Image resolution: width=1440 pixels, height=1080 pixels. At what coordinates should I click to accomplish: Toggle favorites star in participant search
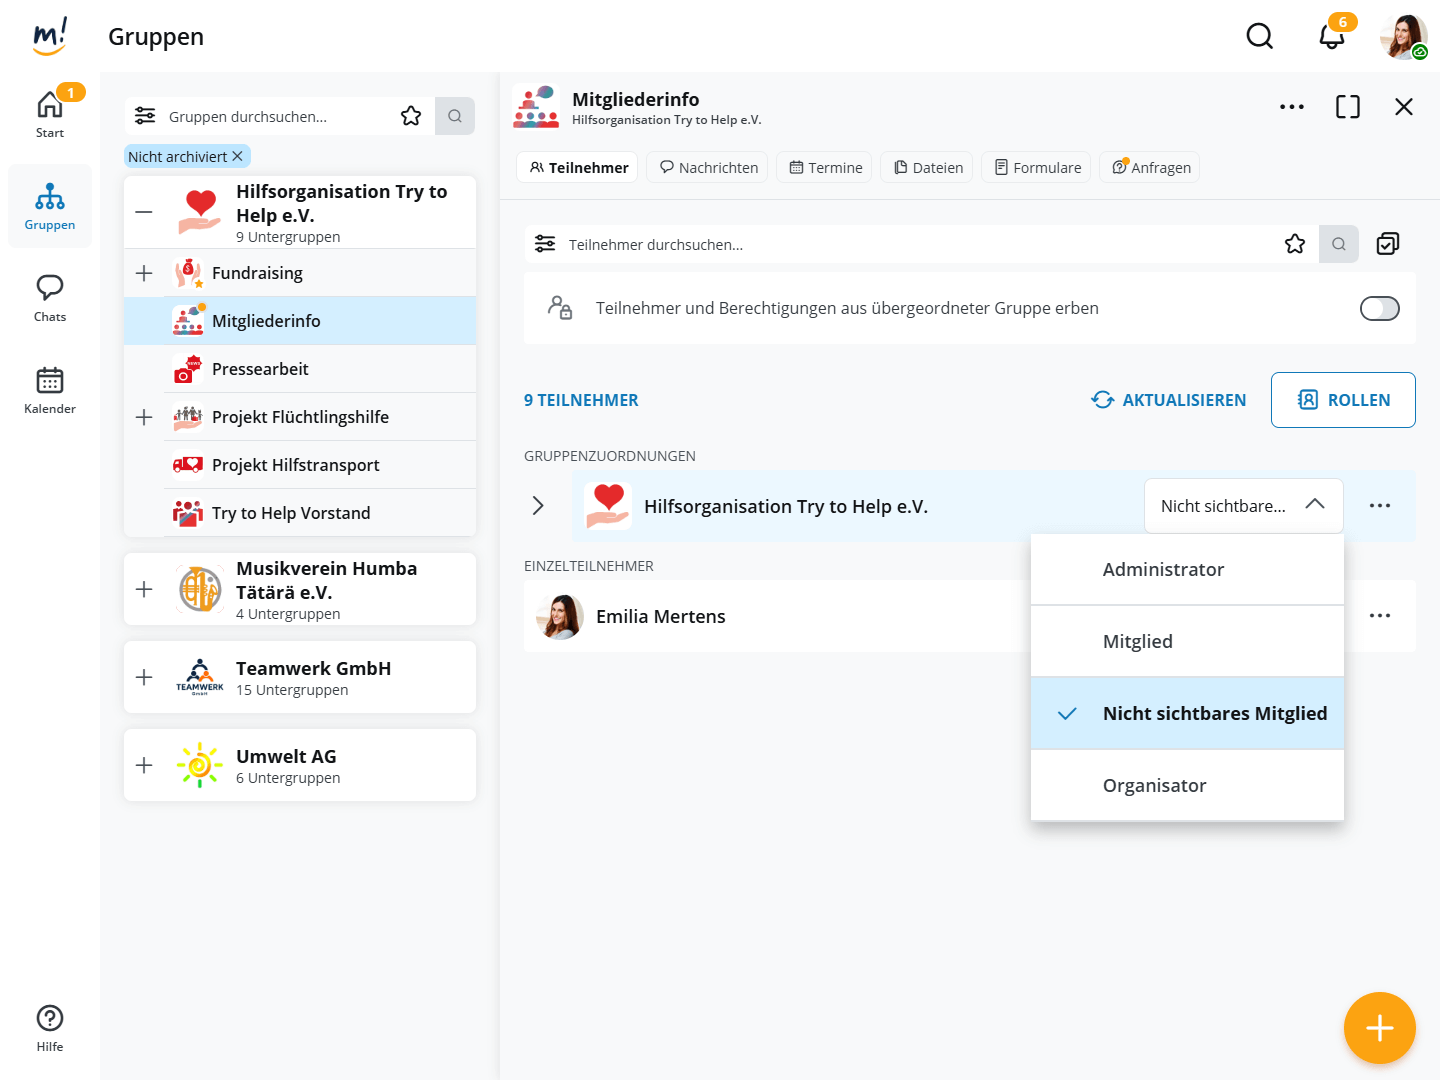[1294, 244]
